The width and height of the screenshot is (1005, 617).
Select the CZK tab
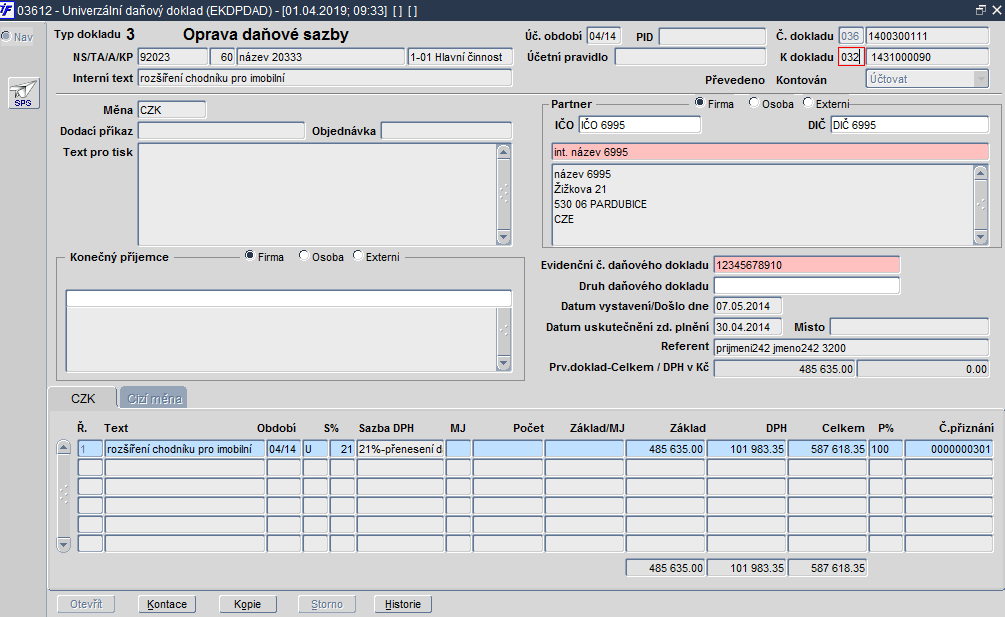click(x=82, y=399)
